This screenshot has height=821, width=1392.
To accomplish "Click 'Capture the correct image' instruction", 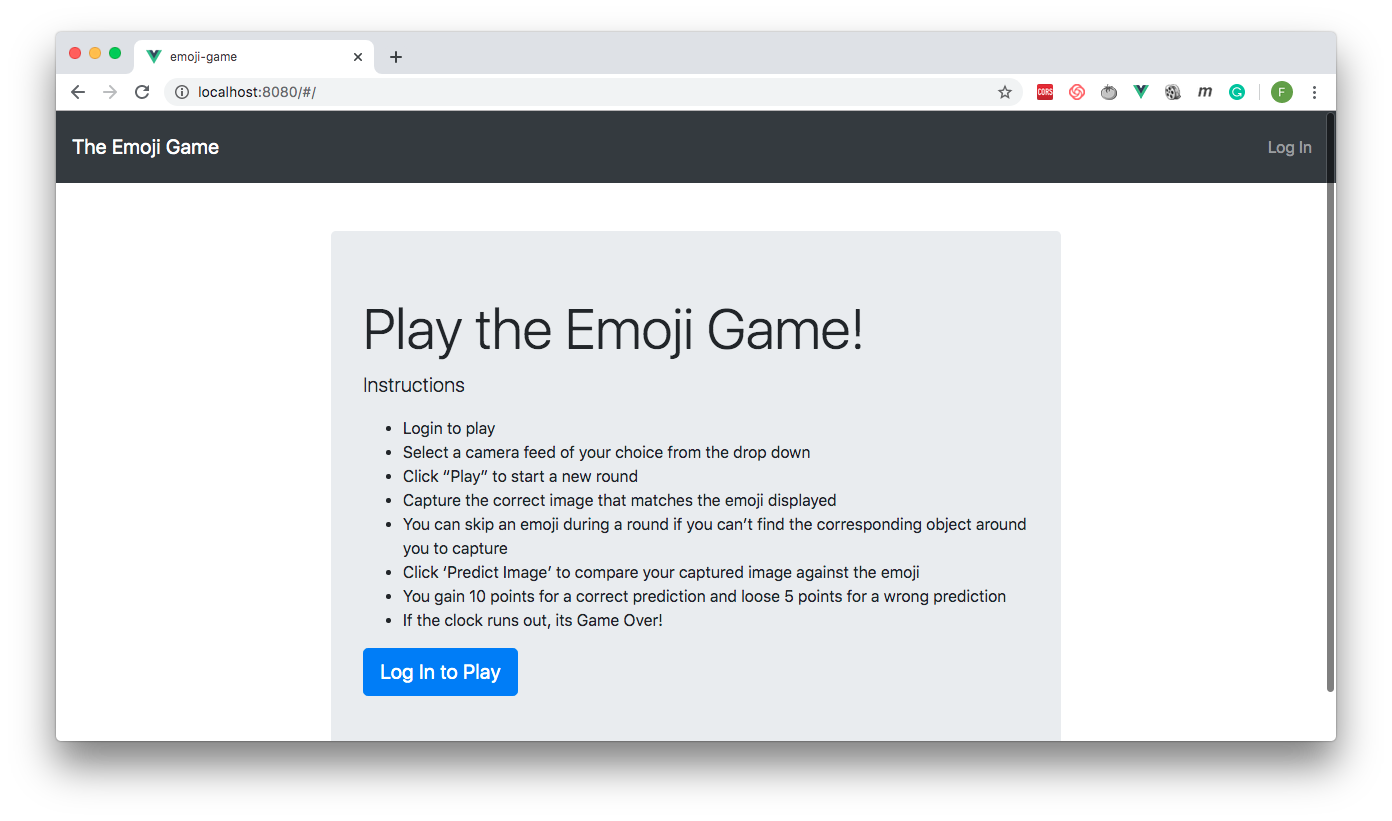I will (x=619, y=500).
